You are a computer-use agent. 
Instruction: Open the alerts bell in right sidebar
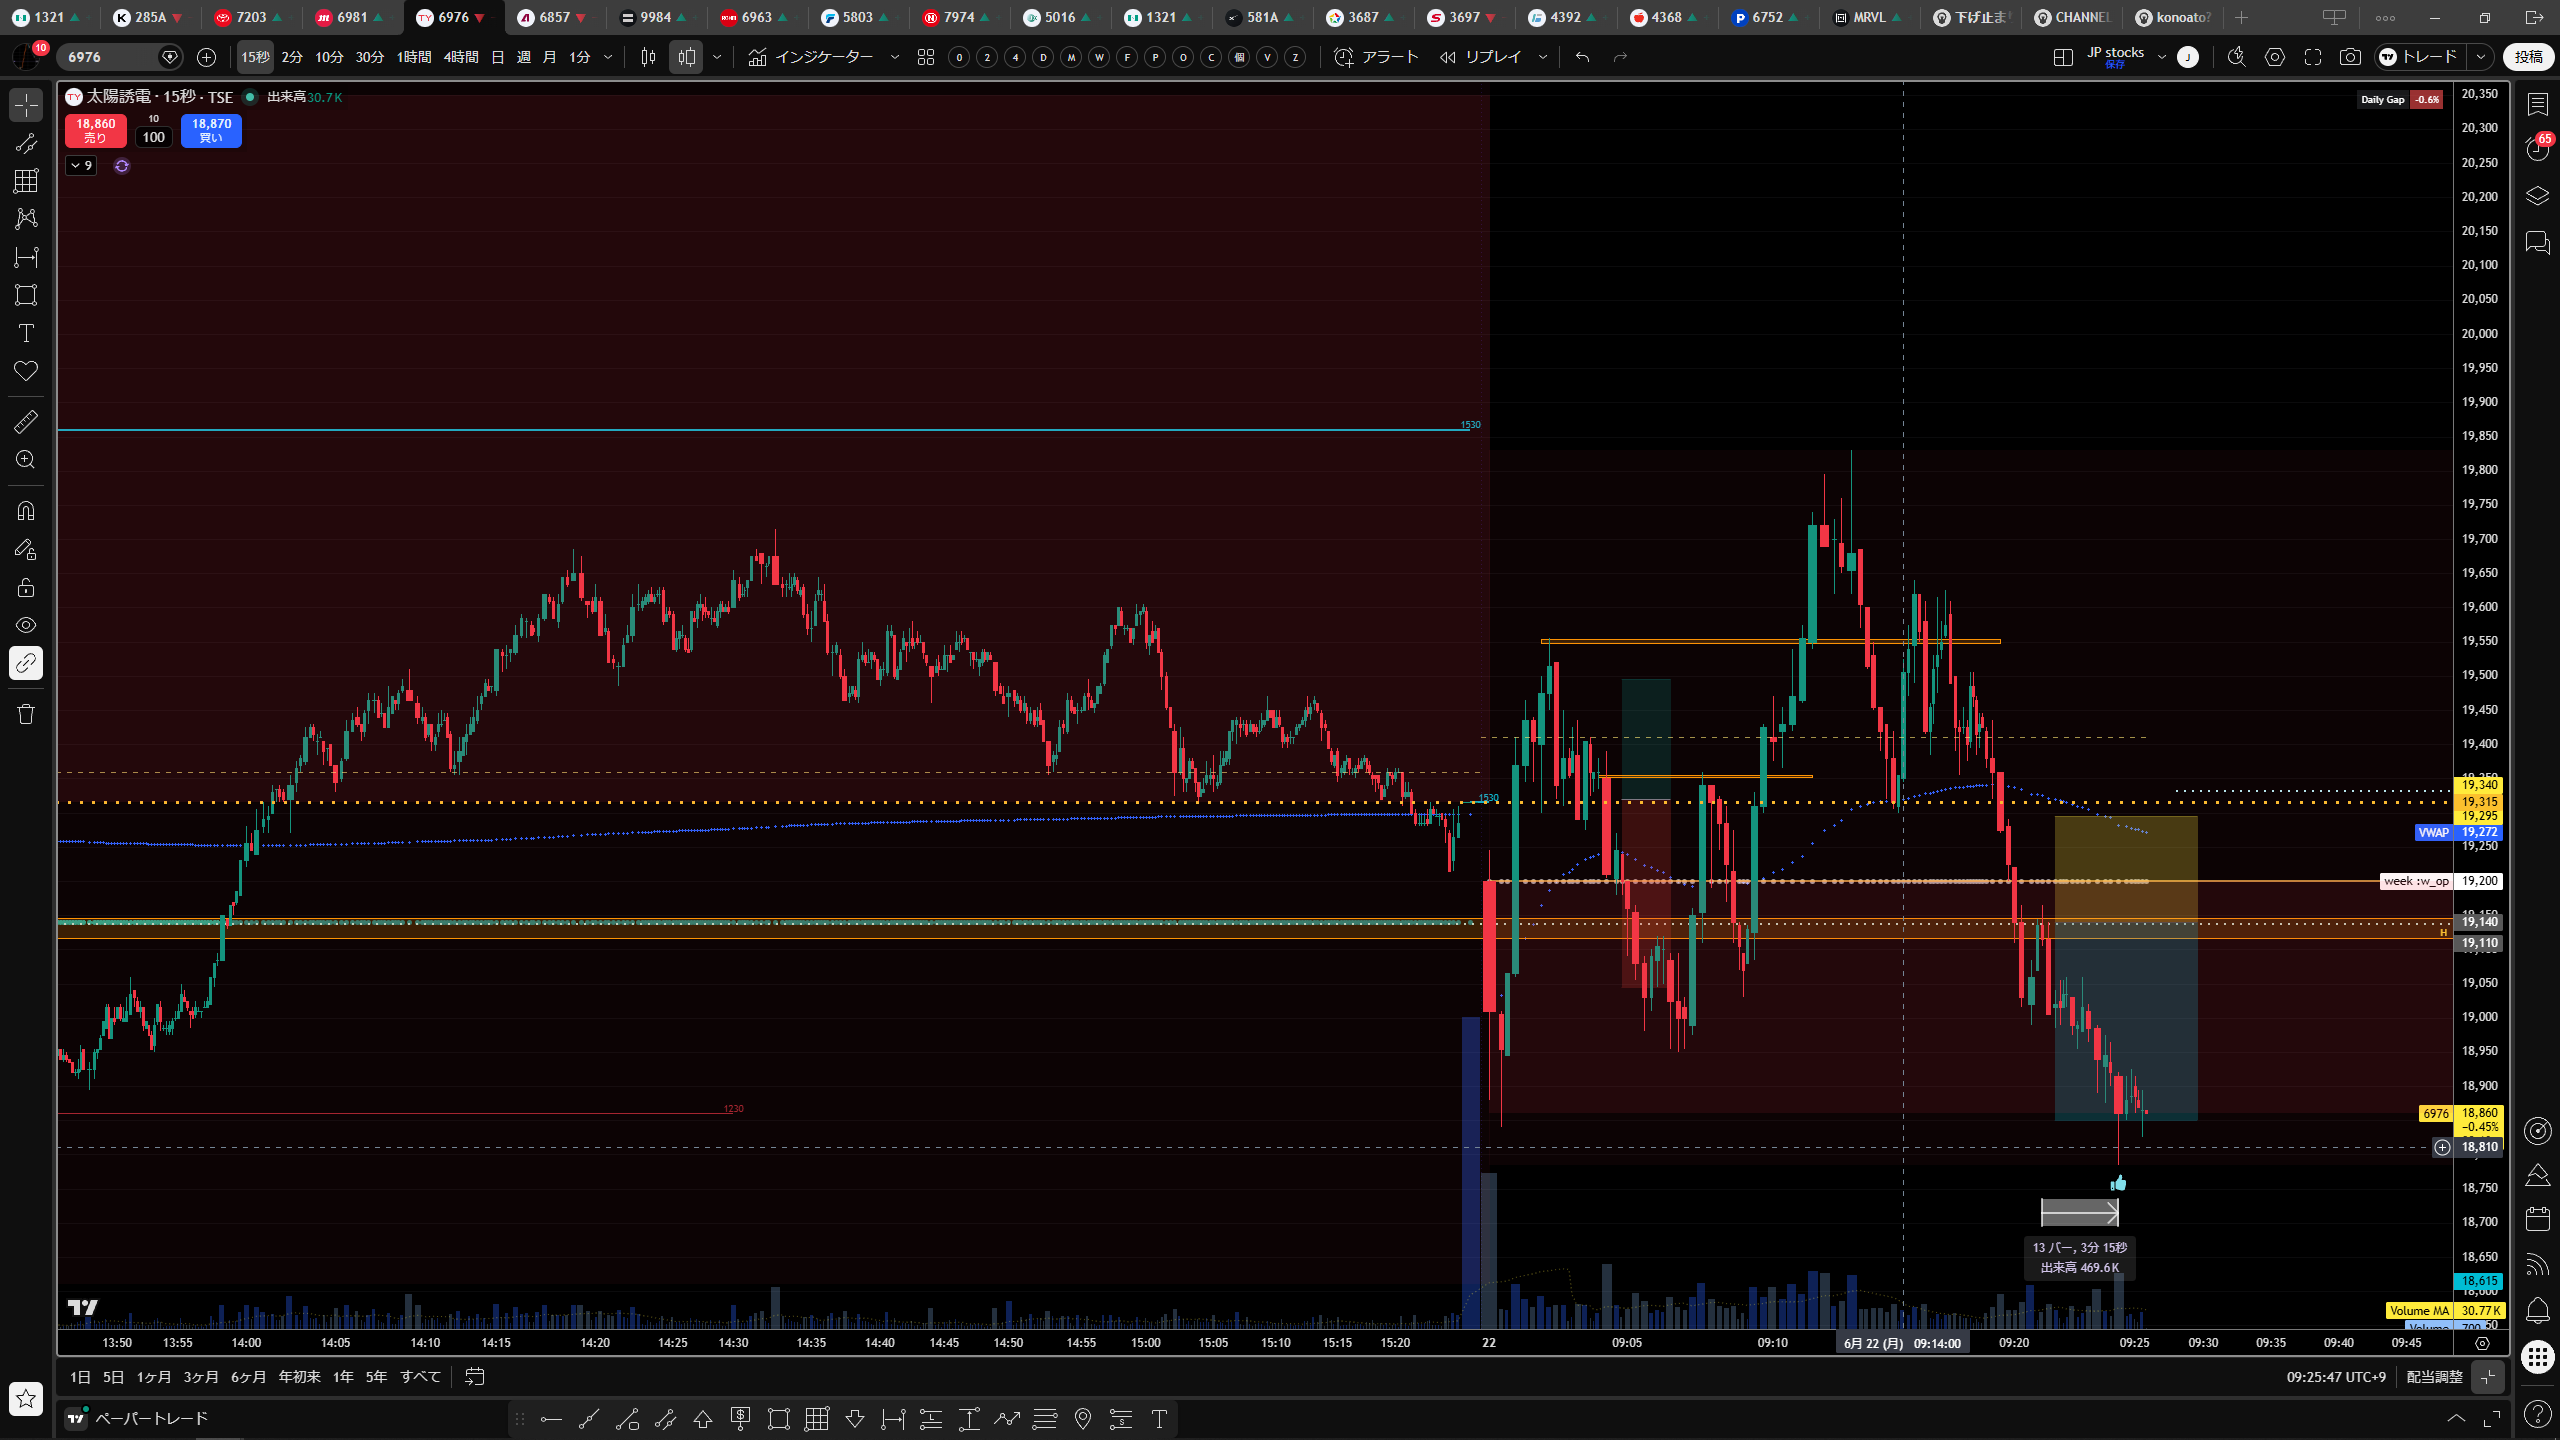[x=2537, y=1309]
